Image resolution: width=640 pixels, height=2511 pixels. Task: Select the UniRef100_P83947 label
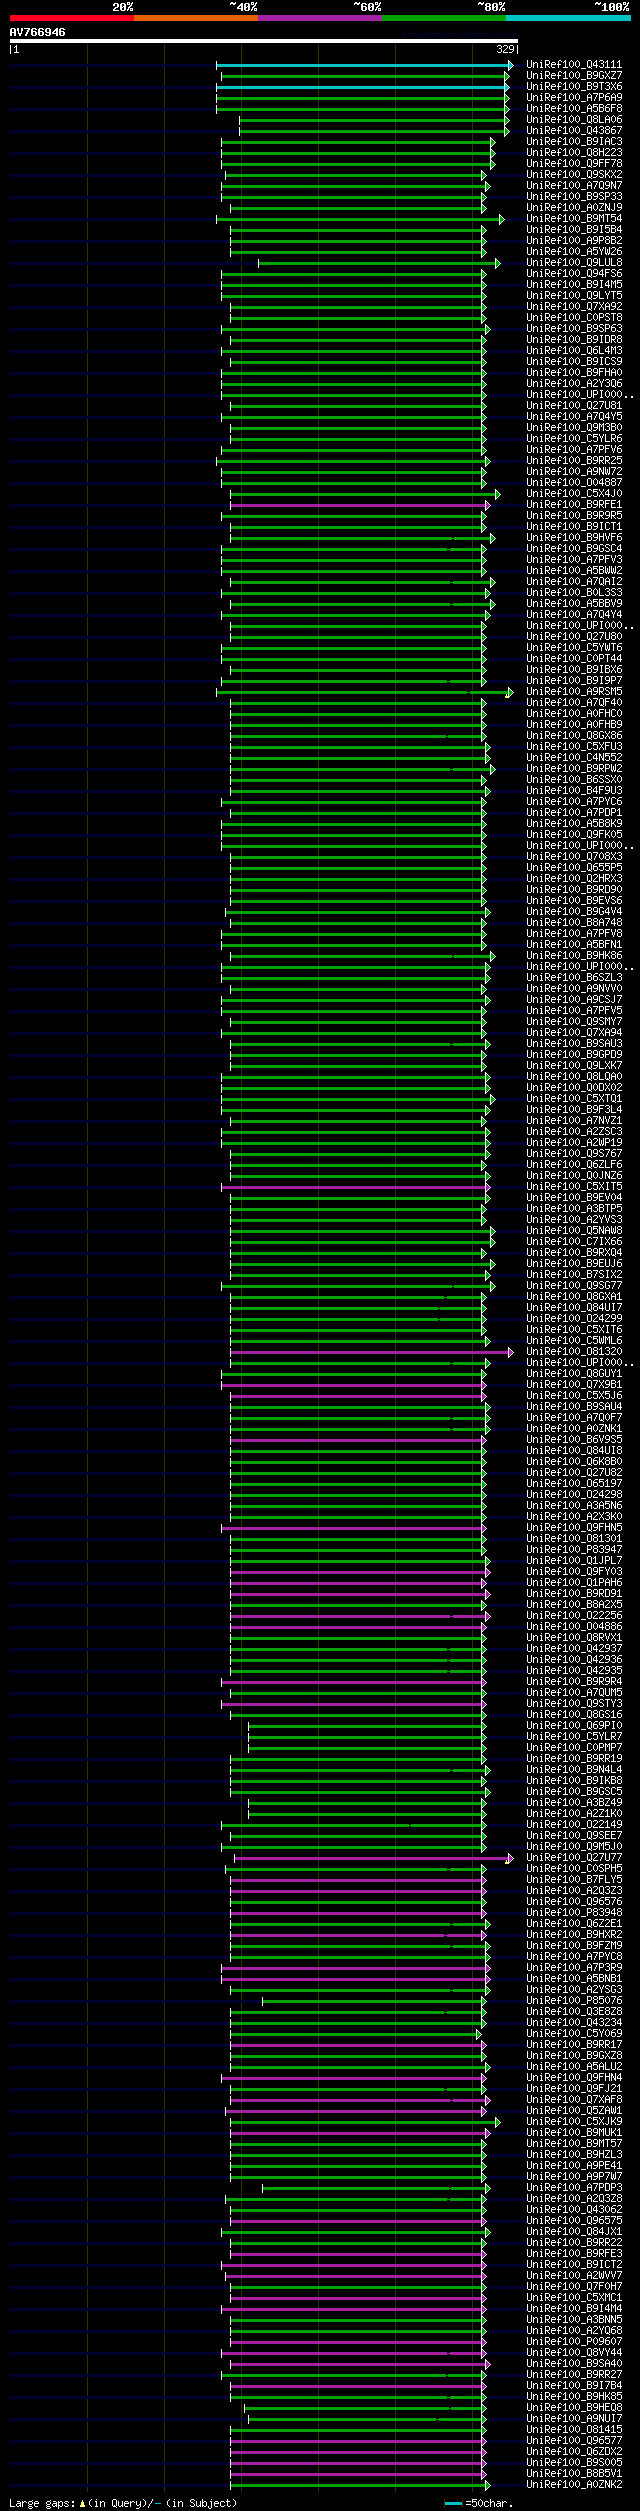[x=574, y=1550]
